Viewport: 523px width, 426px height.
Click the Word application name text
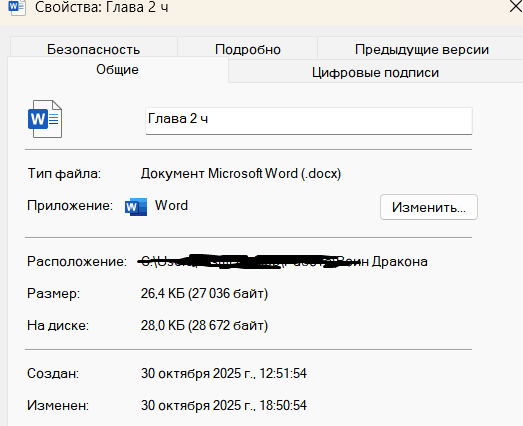[171, 205]
